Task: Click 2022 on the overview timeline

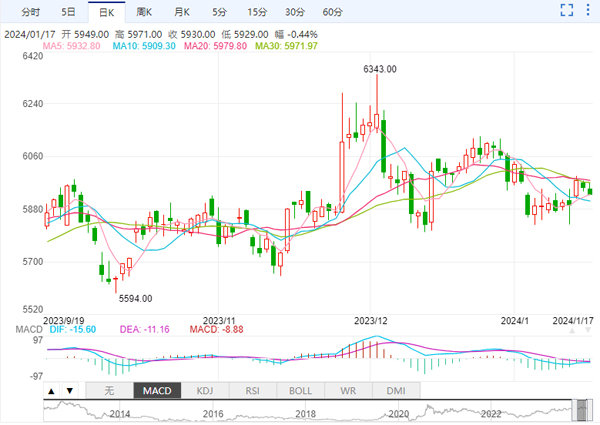Action: (x=491, y=414)
